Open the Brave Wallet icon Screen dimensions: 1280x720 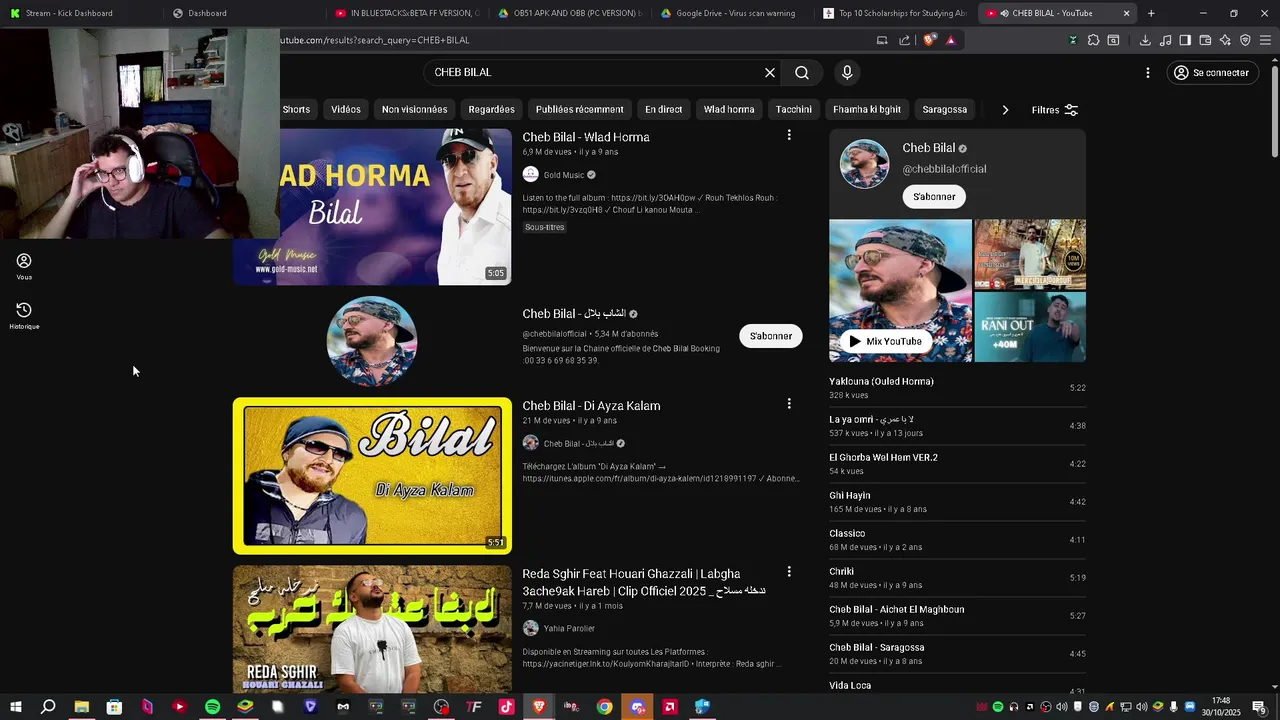1205,40
